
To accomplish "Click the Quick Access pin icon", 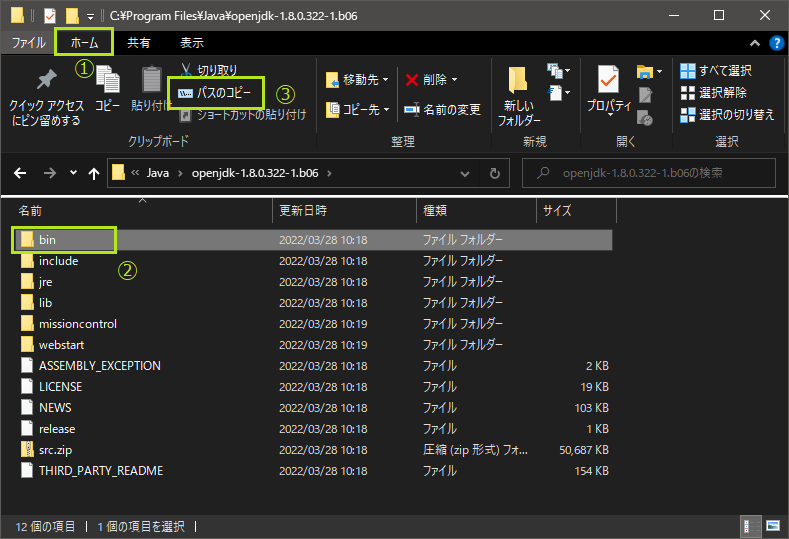I will (46, 80).
